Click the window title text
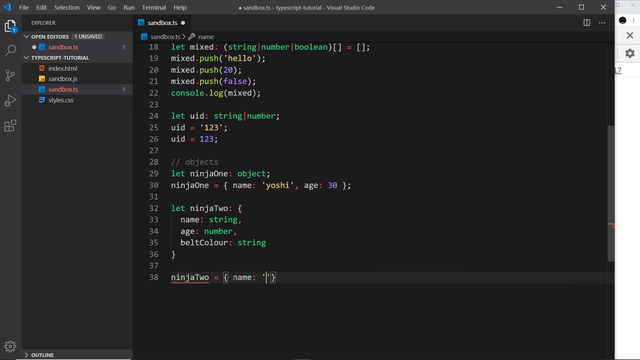 pyautogui.click(x=307, y=7)
